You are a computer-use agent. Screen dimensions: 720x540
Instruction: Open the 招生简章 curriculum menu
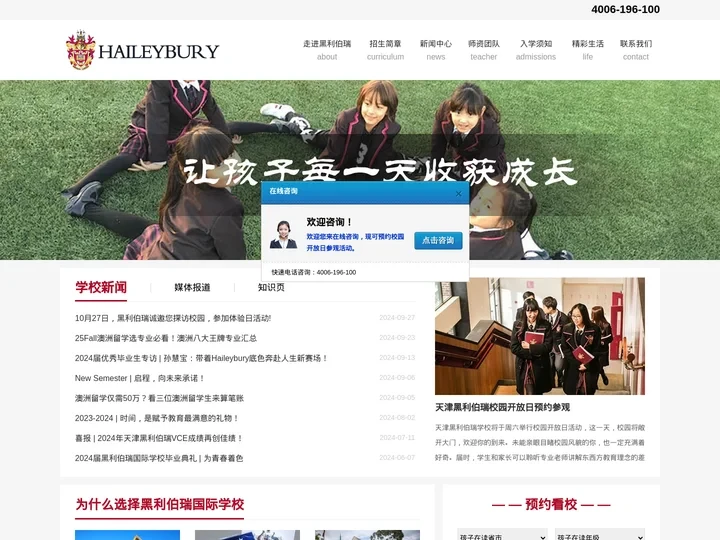pyautogui.click(x=385, y=50)
